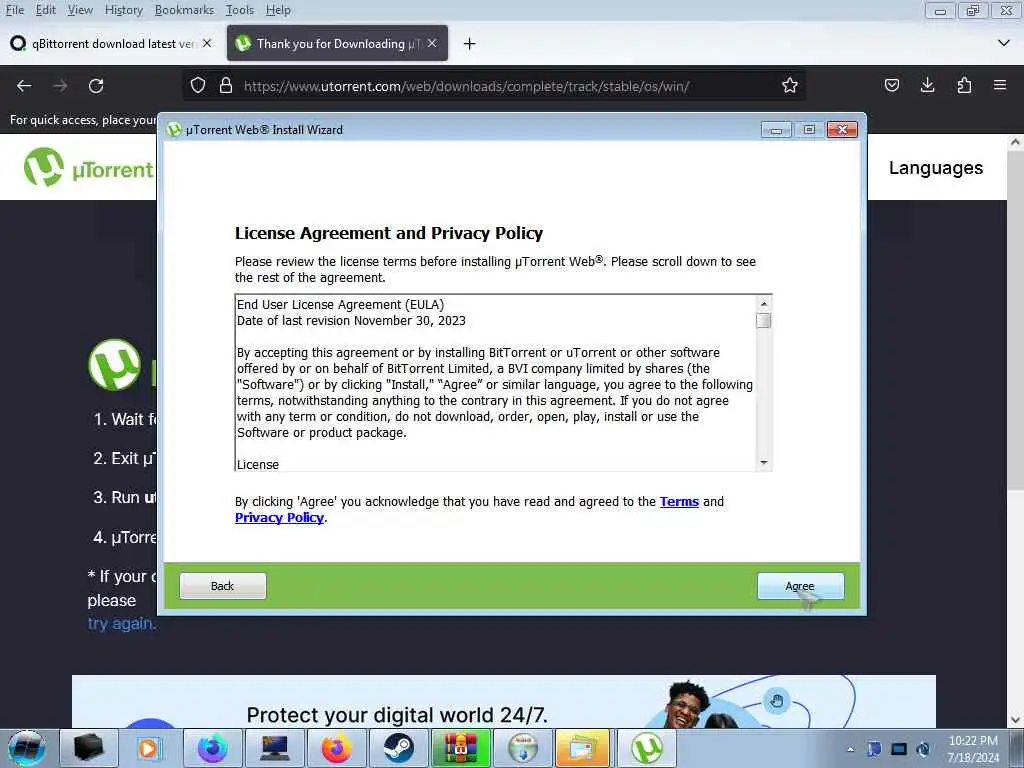1024x768 pixels.
Task: Open the Firefox downloads panel
Action: click(x=927, y=86)
